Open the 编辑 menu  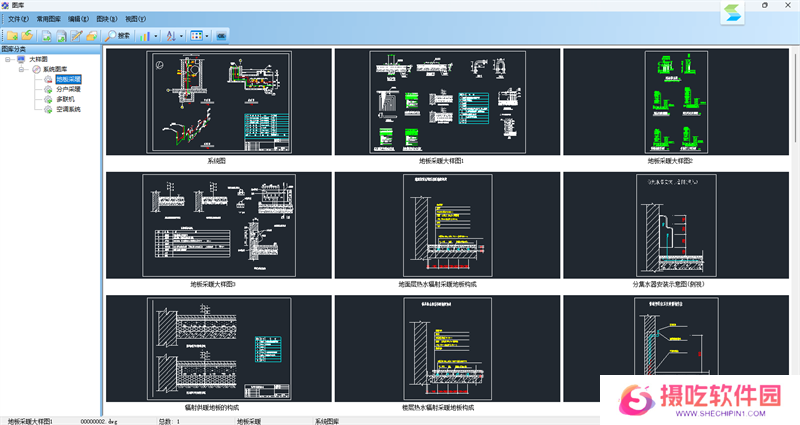[x=78, y=19]
